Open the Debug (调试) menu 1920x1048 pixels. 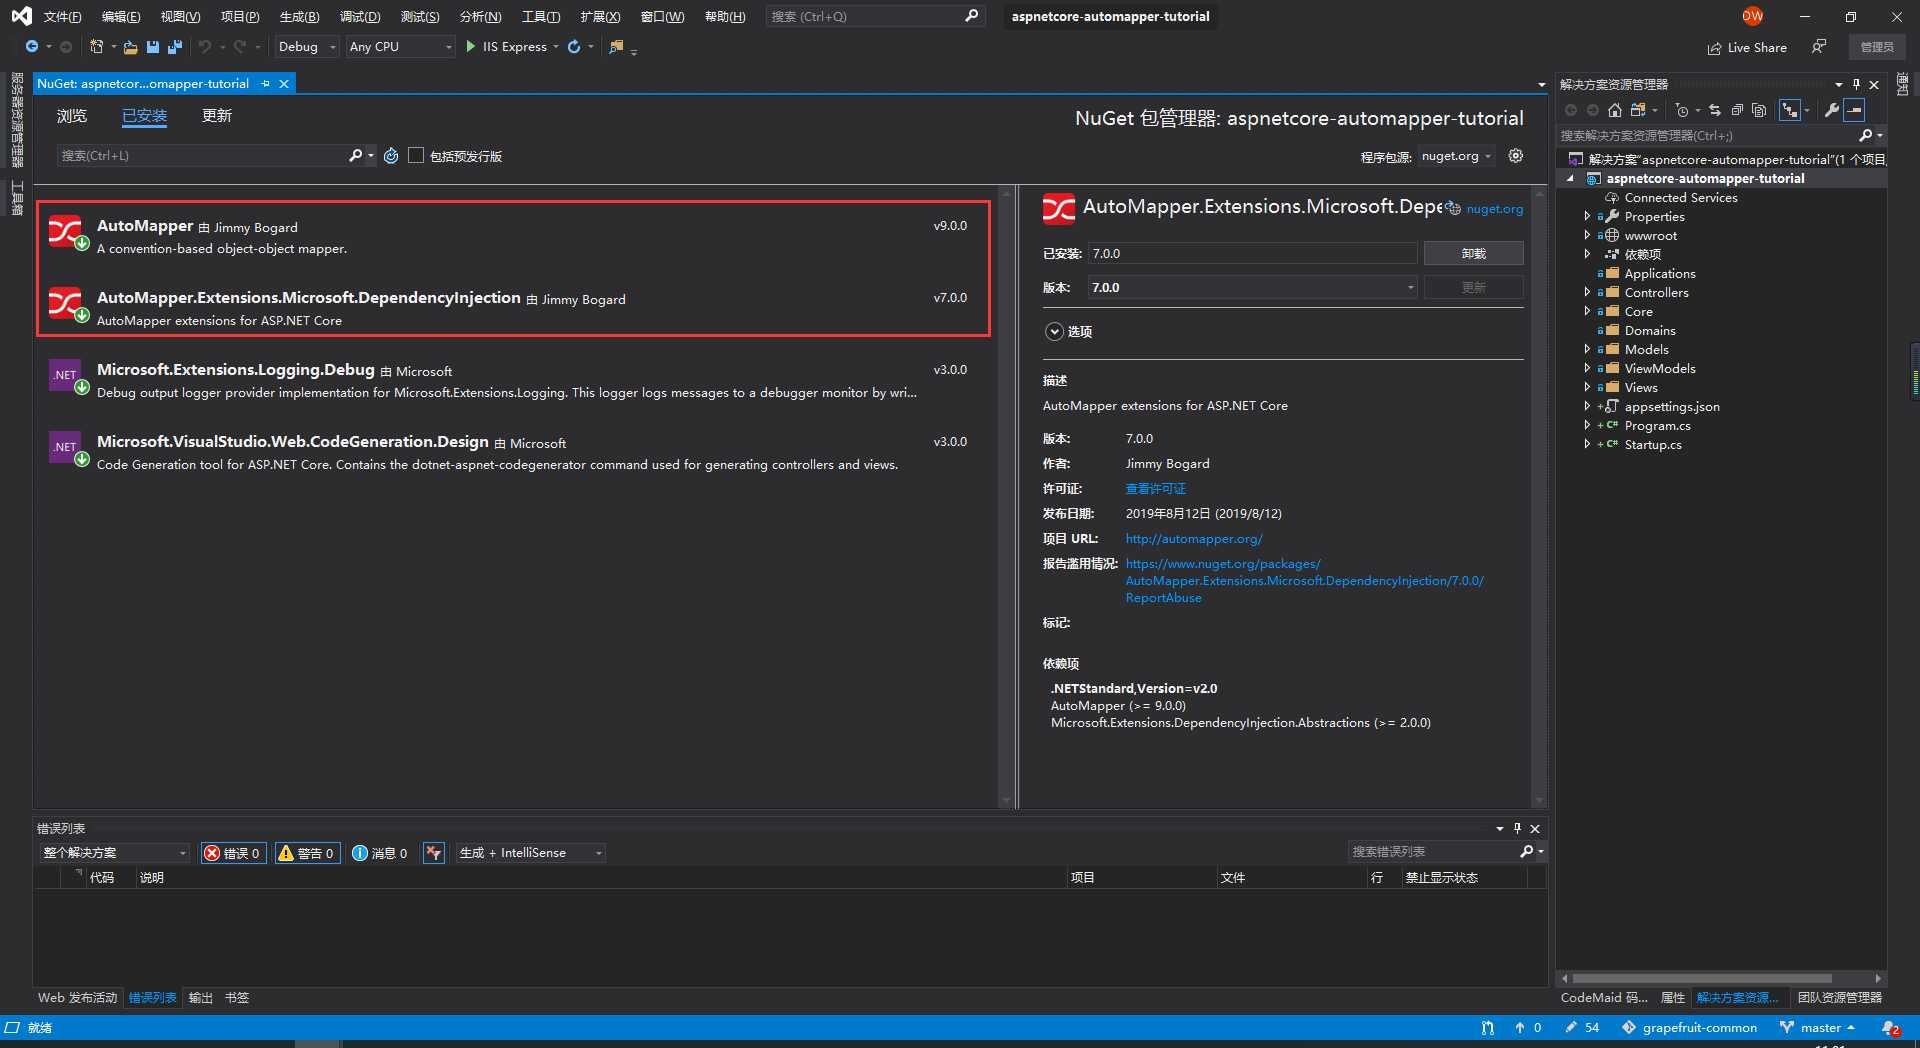click(x=360, y=17)
